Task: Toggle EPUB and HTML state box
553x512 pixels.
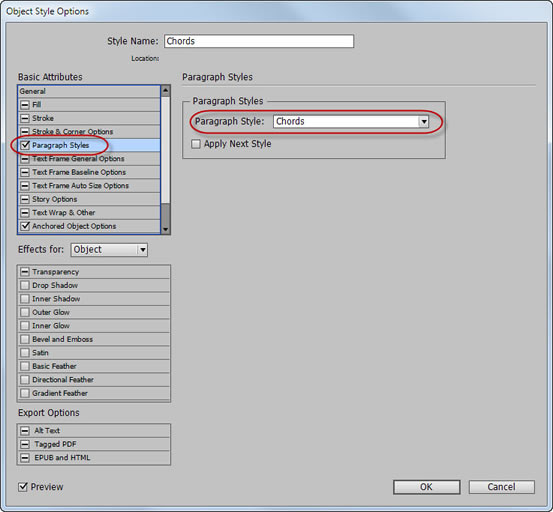Action: 25,458
